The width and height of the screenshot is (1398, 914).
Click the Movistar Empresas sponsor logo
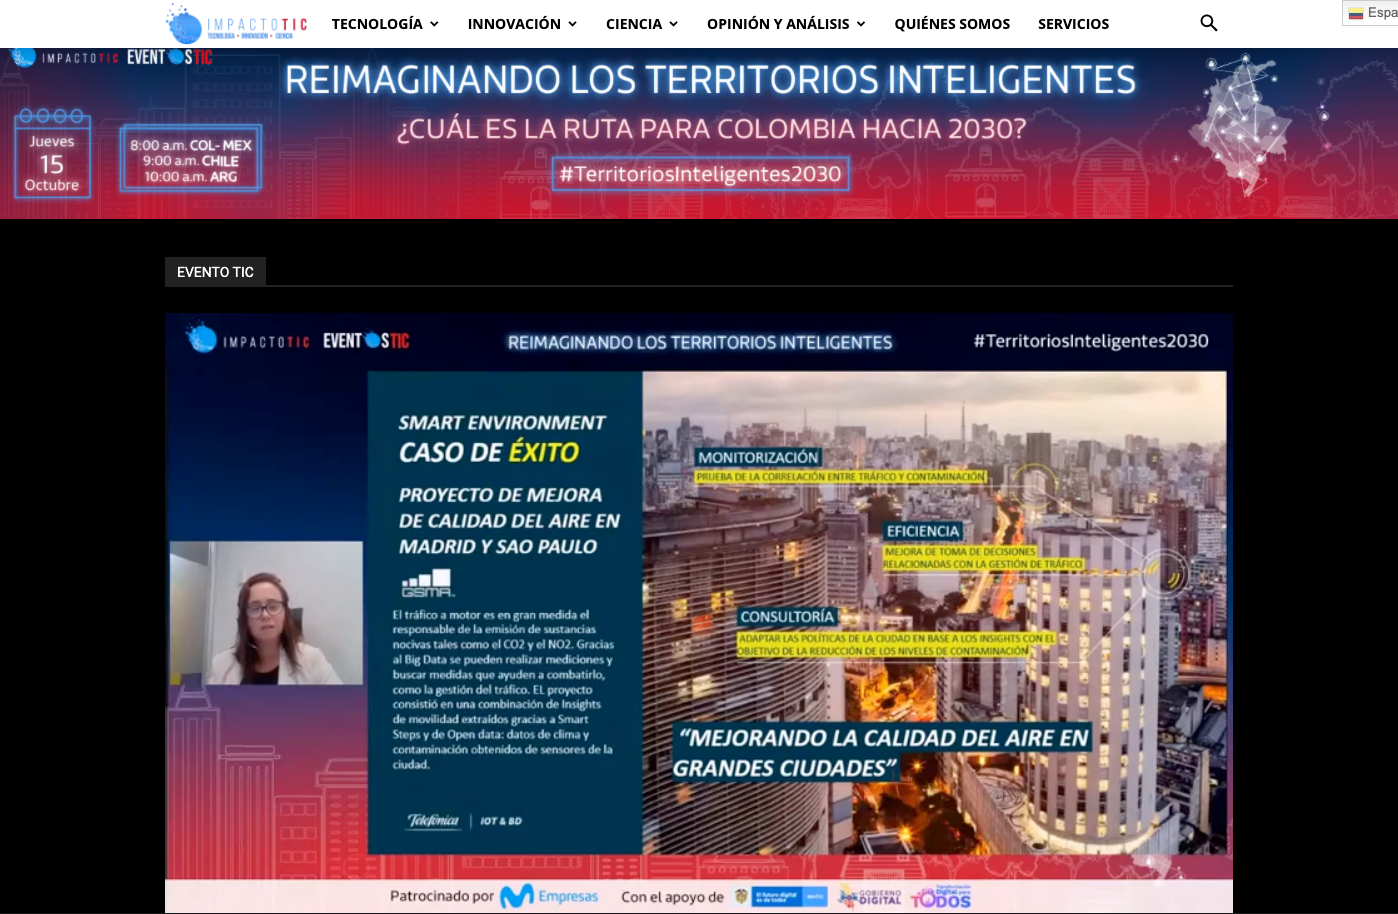coord(549,896)
